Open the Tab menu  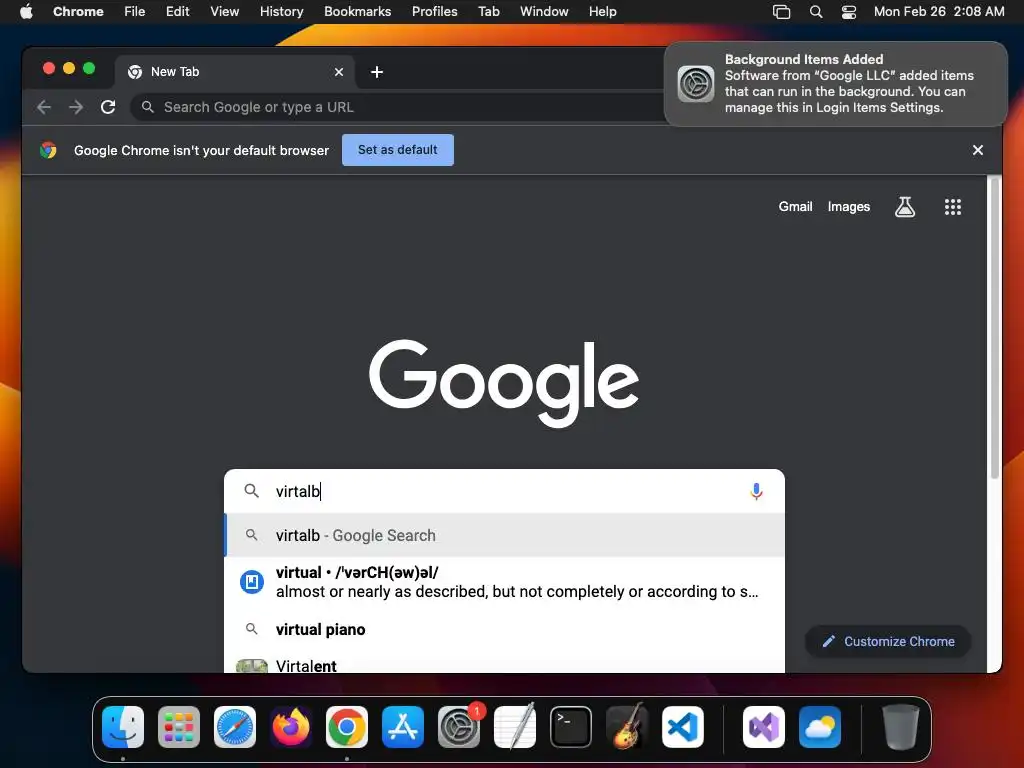point(488,12)
